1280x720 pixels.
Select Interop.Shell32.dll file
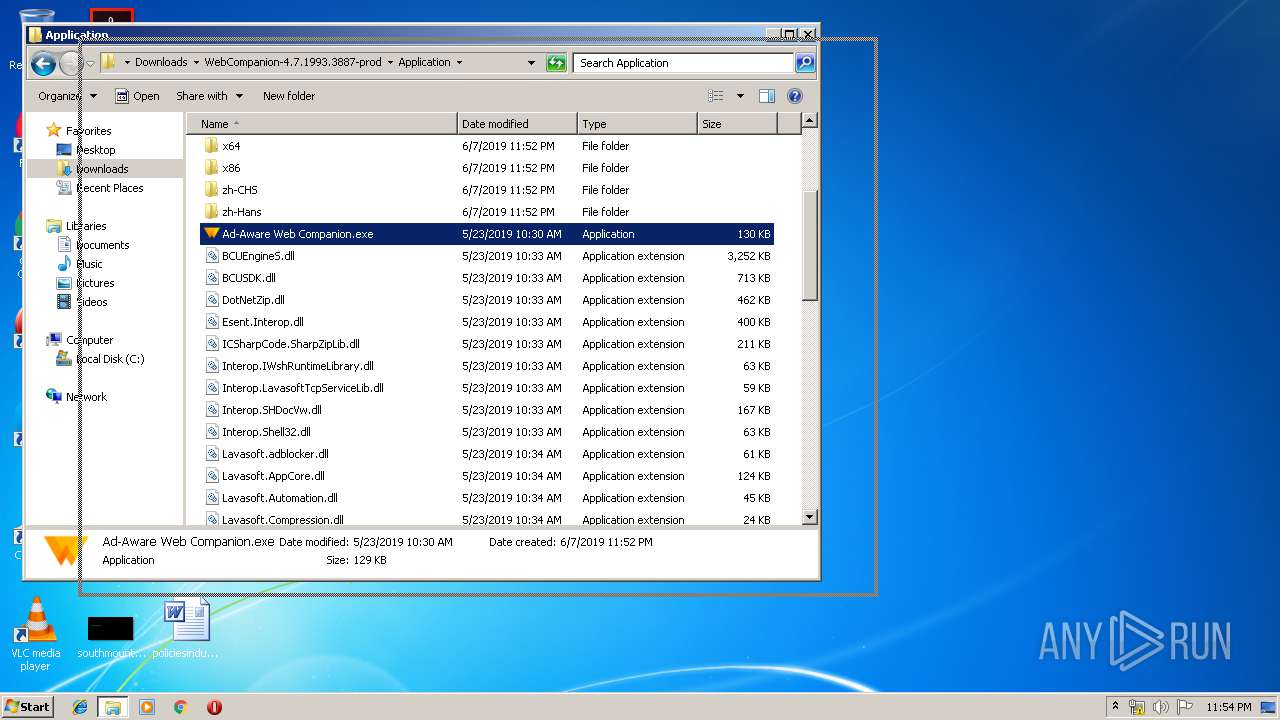point(487,432)
